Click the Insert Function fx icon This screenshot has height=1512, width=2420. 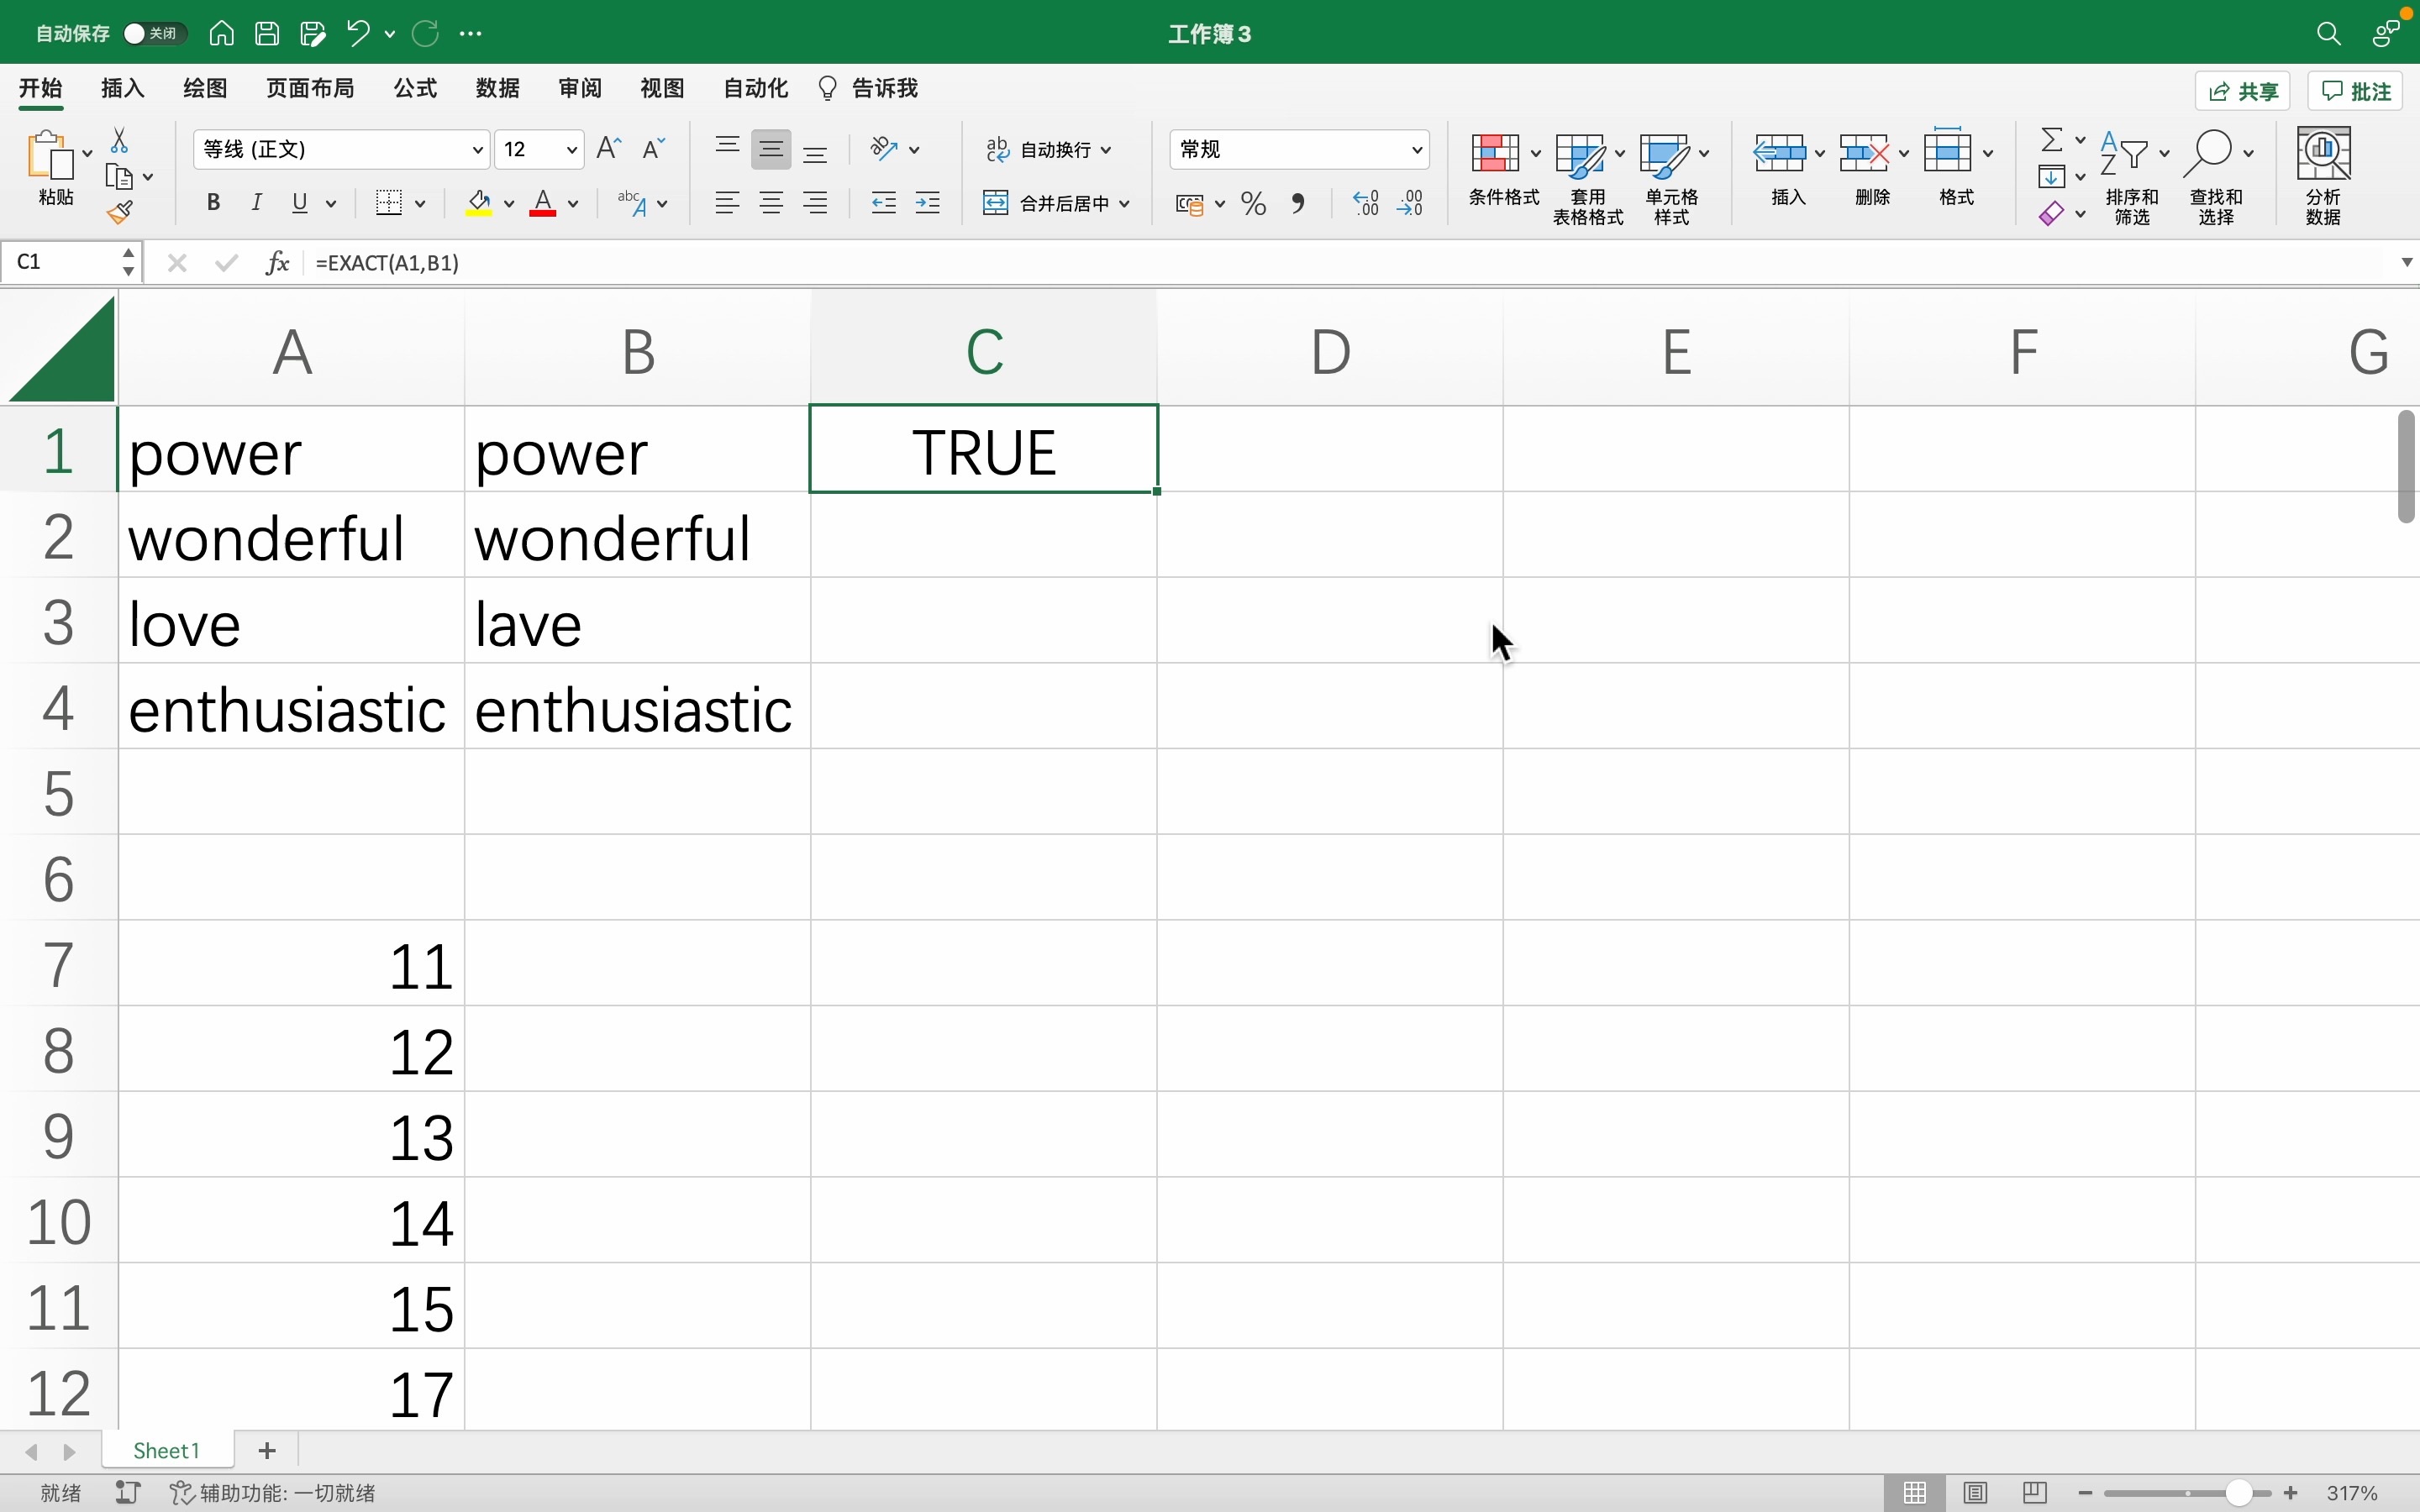(277, 263)
